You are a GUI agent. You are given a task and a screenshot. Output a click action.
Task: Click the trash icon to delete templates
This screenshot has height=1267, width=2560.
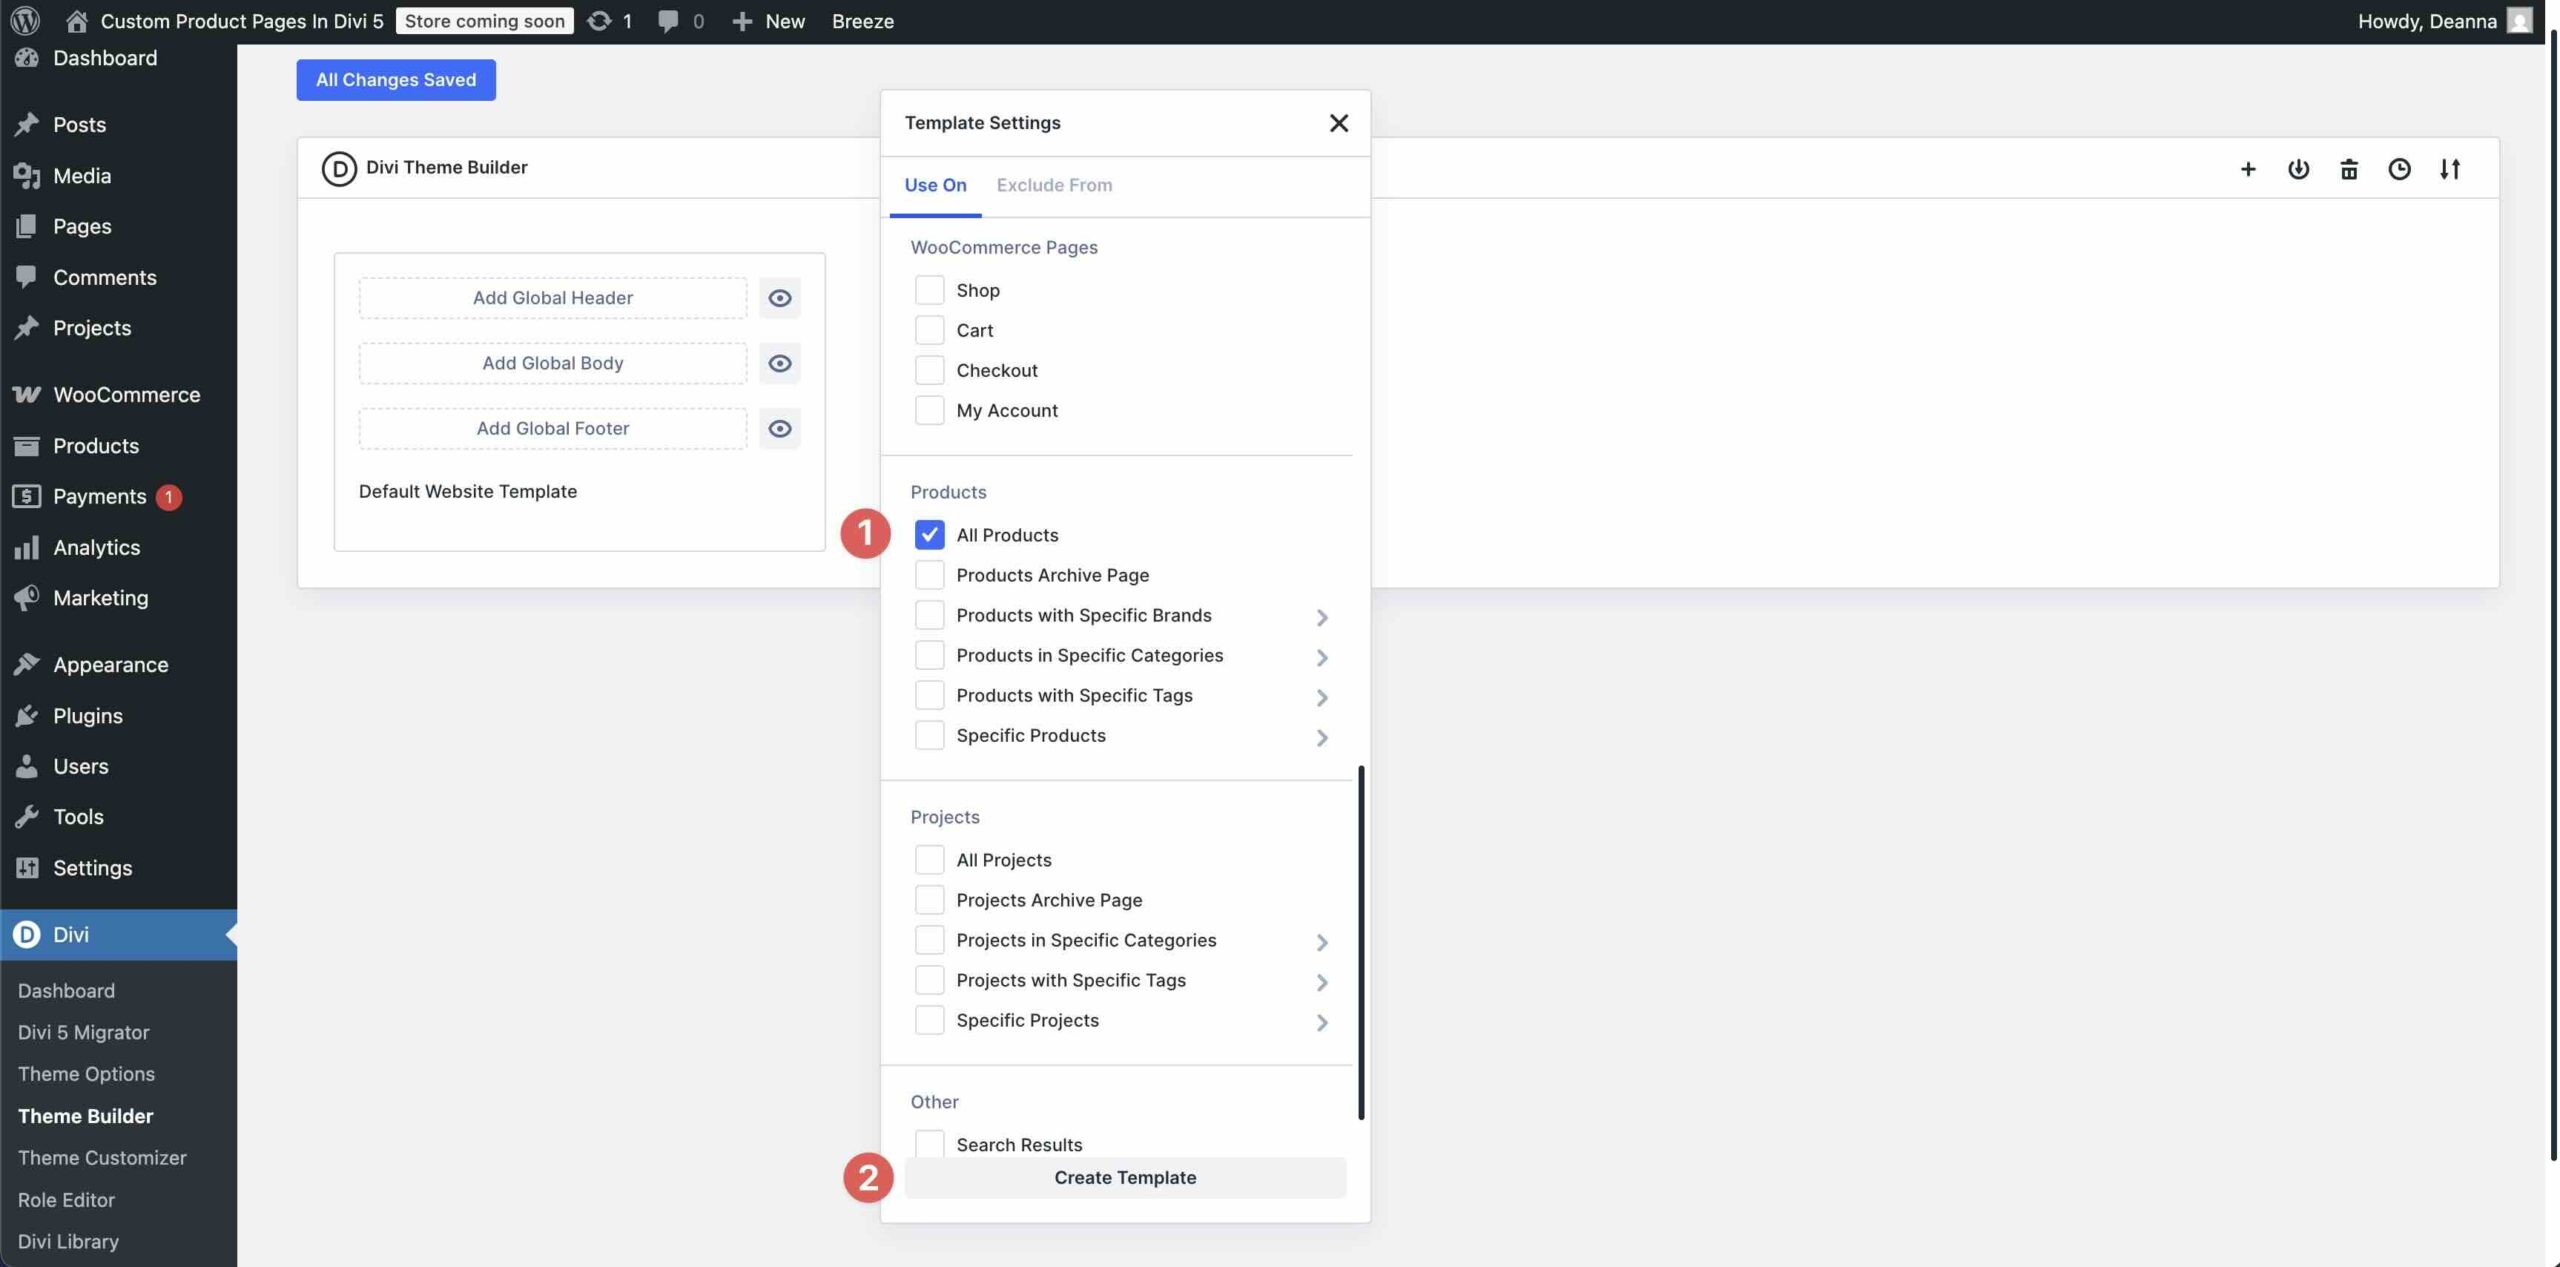point(2349,168)
